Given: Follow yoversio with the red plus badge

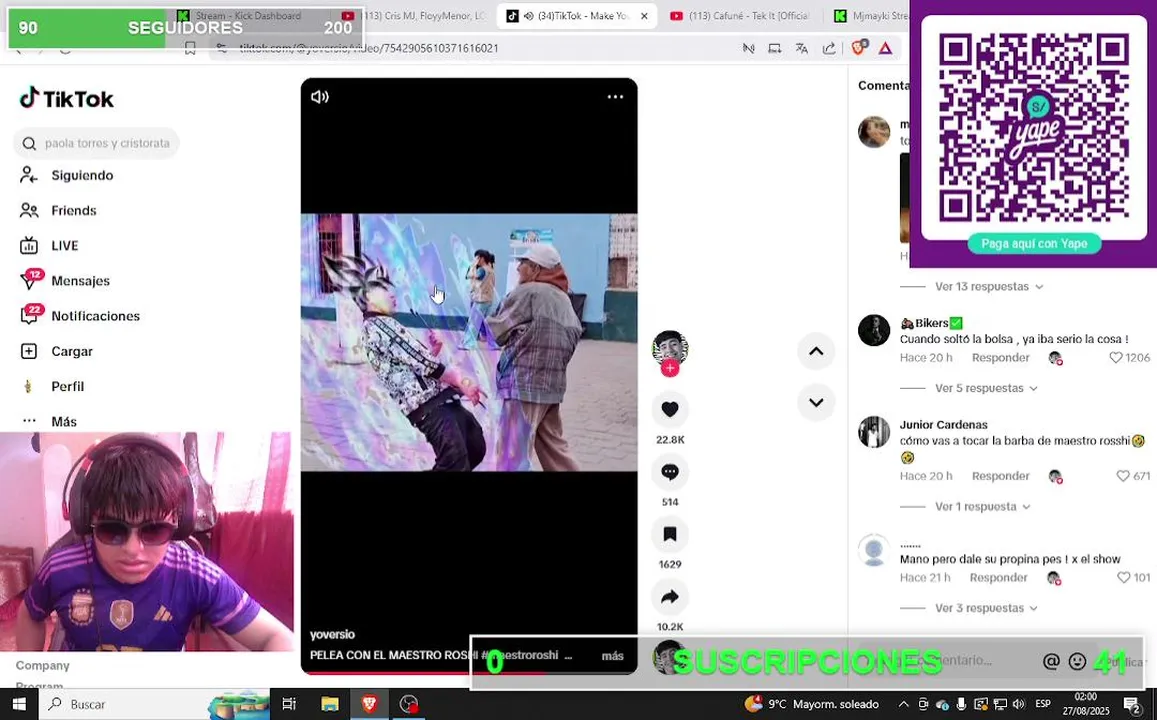Looking at the screenshot, I should pos(670,368).
